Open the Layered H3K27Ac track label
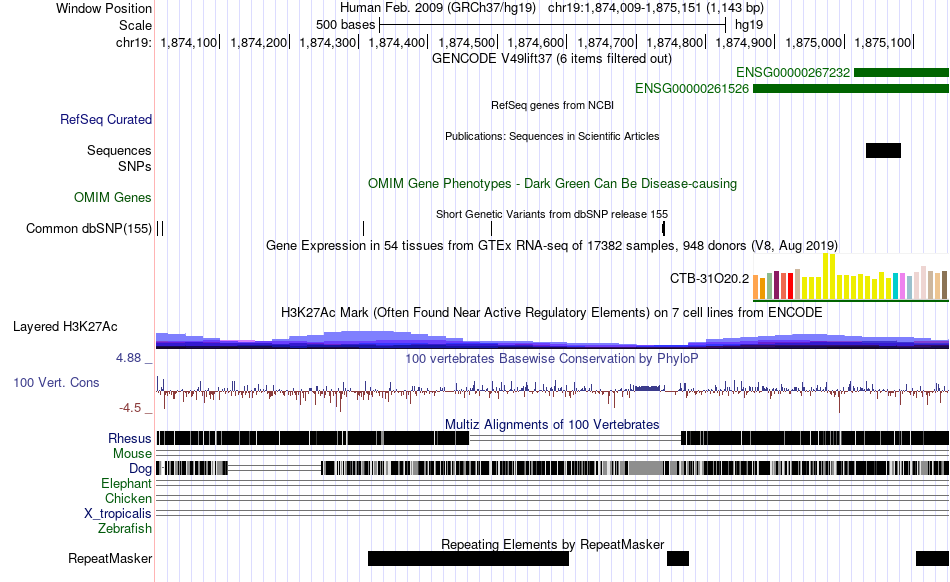950x582 pixels. click(x=65, y=326)
